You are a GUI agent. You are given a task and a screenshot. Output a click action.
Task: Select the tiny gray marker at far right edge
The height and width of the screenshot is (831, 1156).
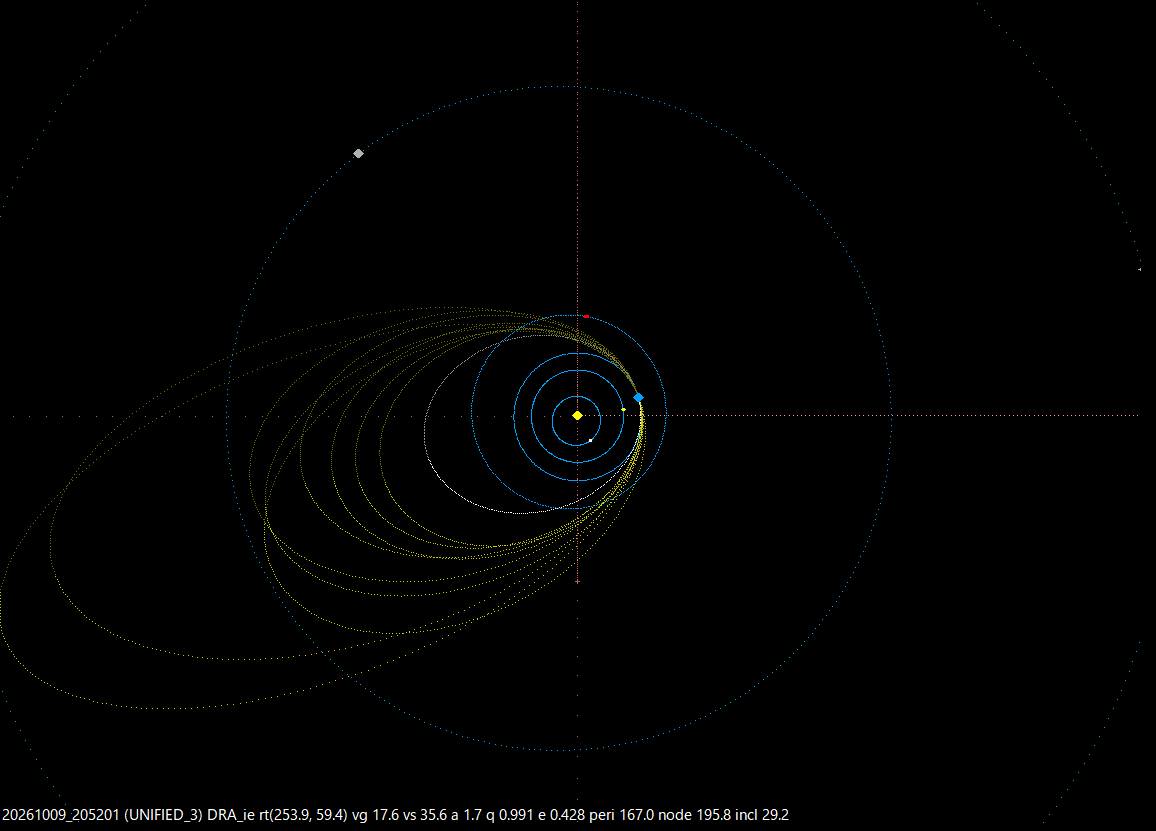pos(1140,270)
